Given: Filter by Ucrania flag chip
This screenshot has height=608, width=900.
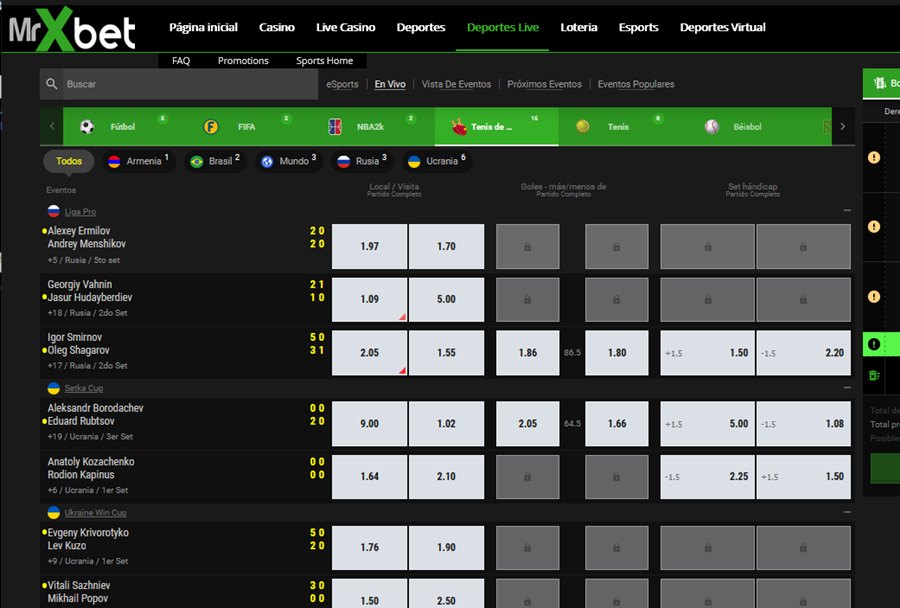Looking at the screenshot, I should [x=437, y=161].
